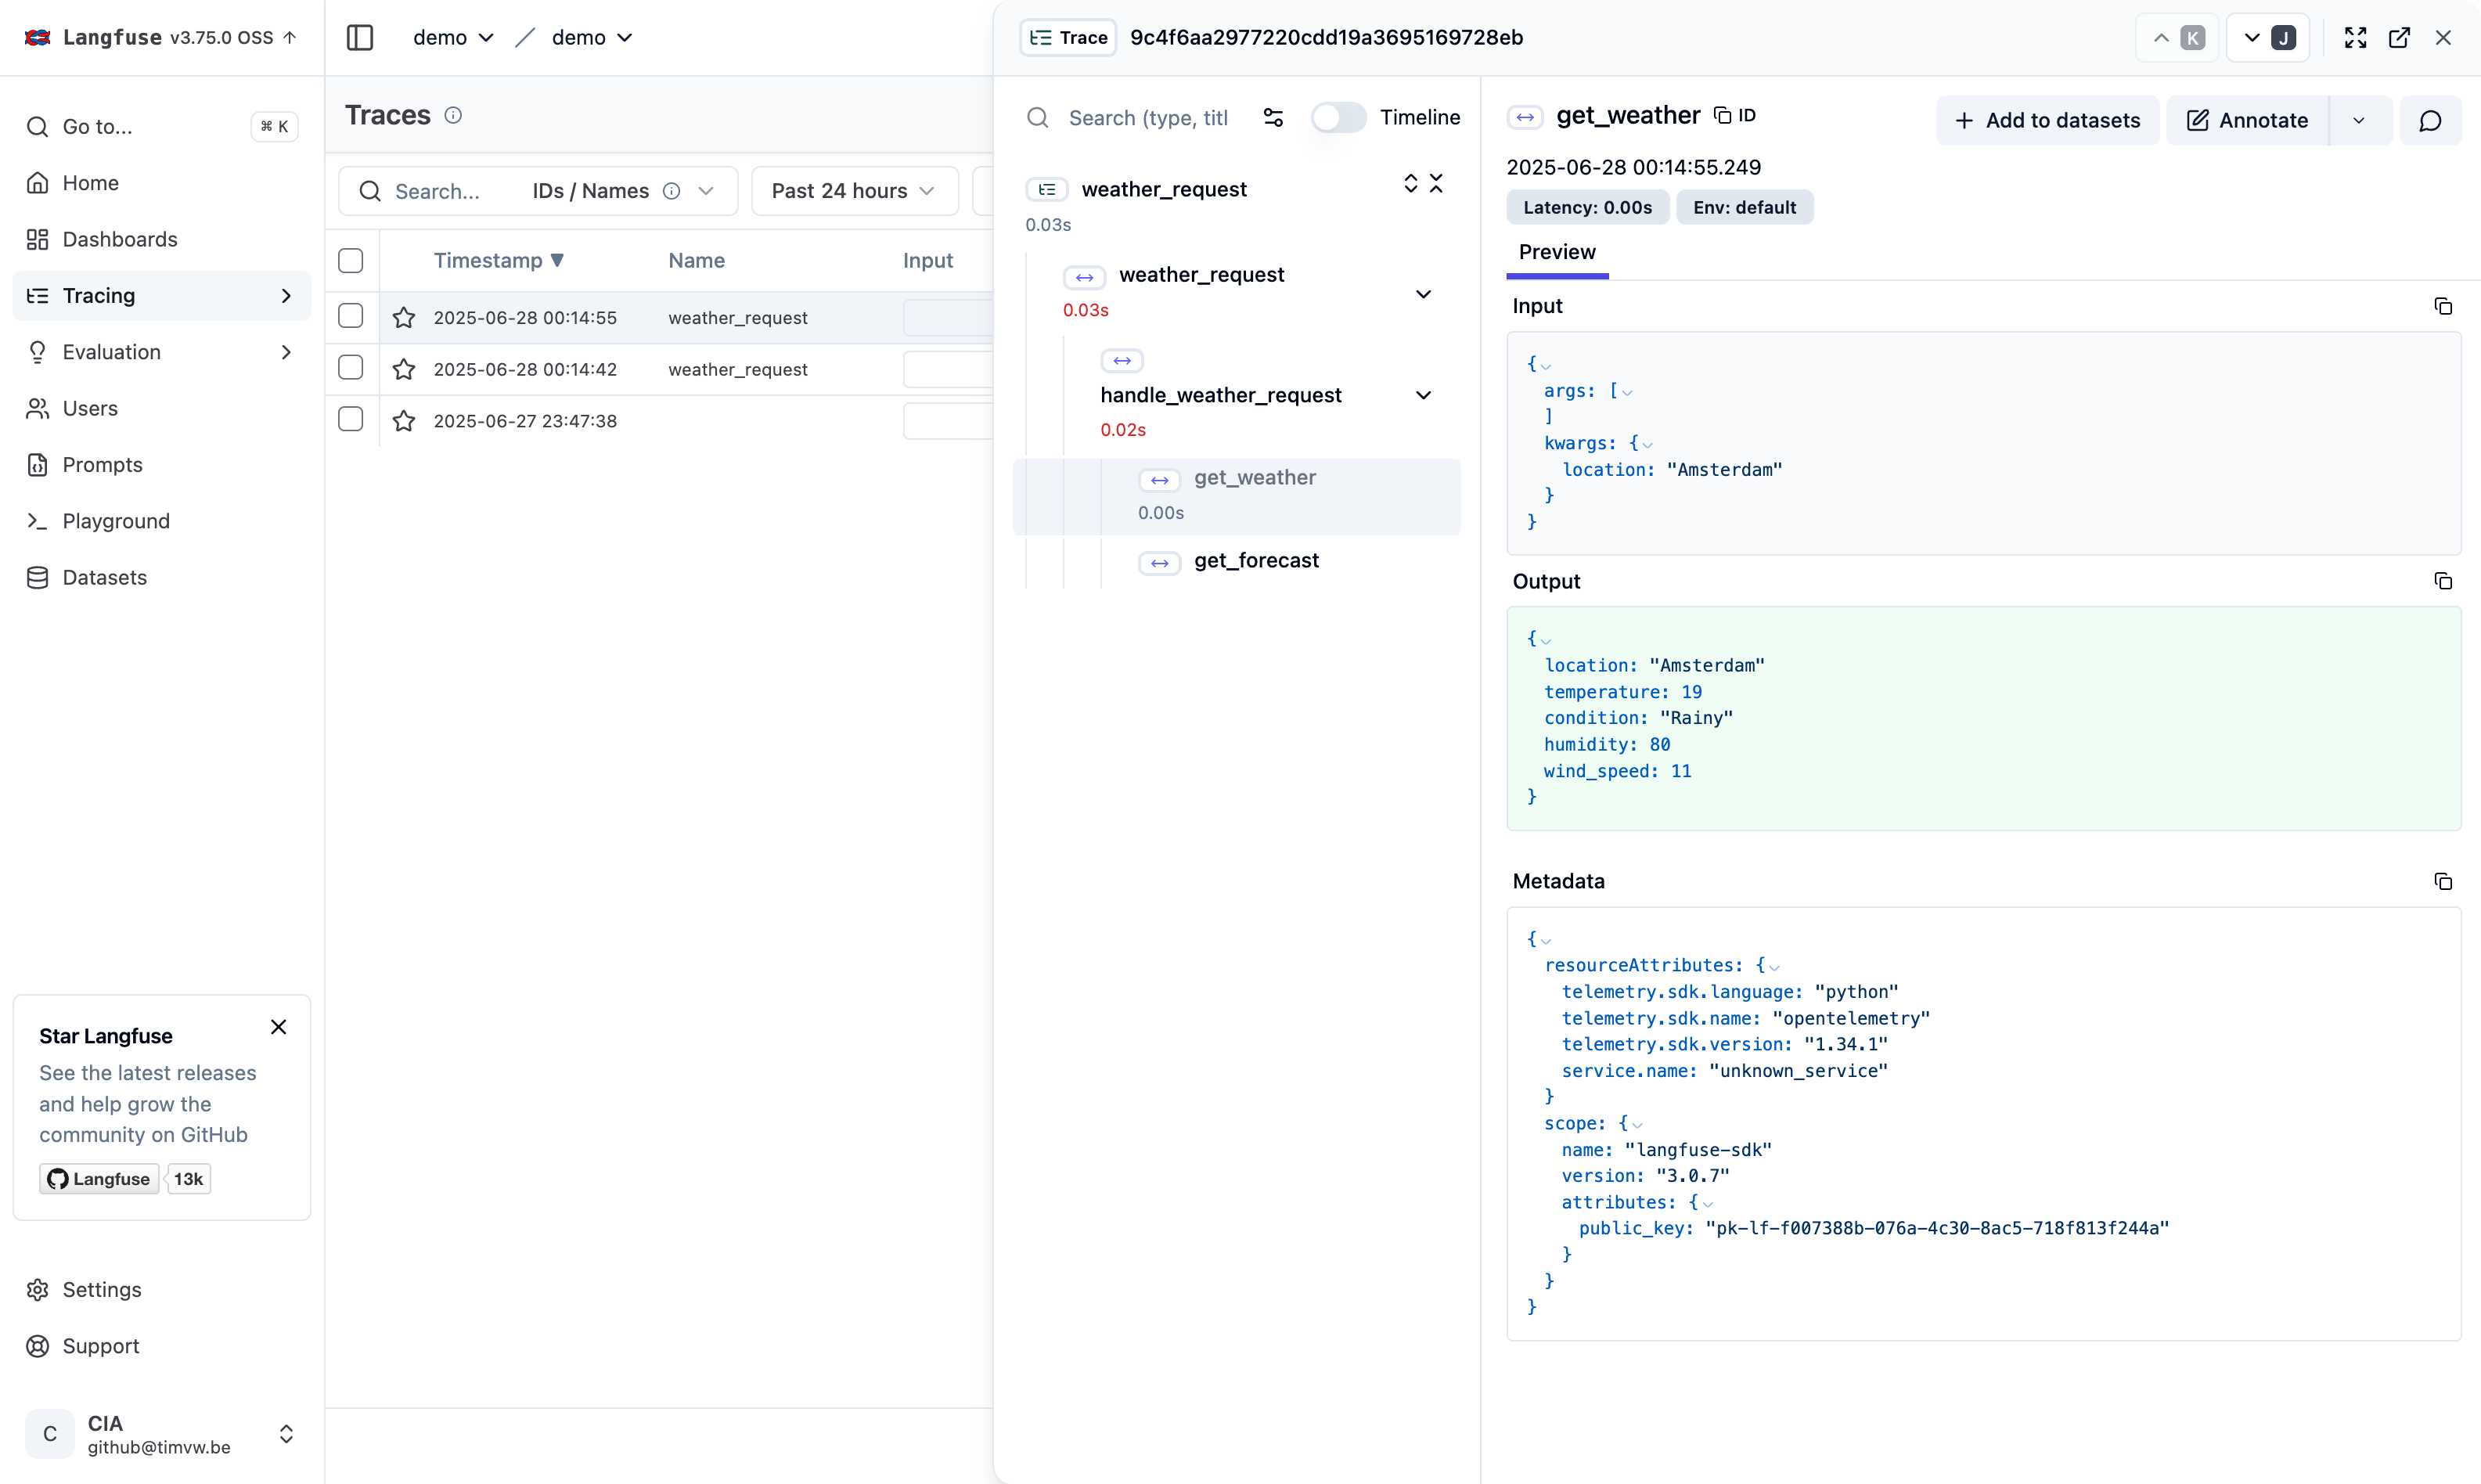This screenshot has width=2481, height=1484.
Task: Collapse the scope object in Metadata
Action: click(x=1638, y=1125)
